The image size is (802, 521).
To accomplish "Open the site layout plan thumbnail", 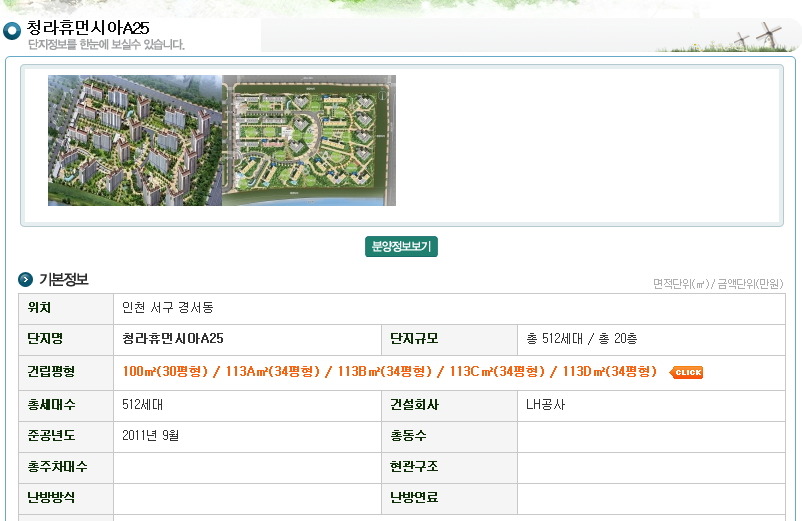I will click(309, 141).
